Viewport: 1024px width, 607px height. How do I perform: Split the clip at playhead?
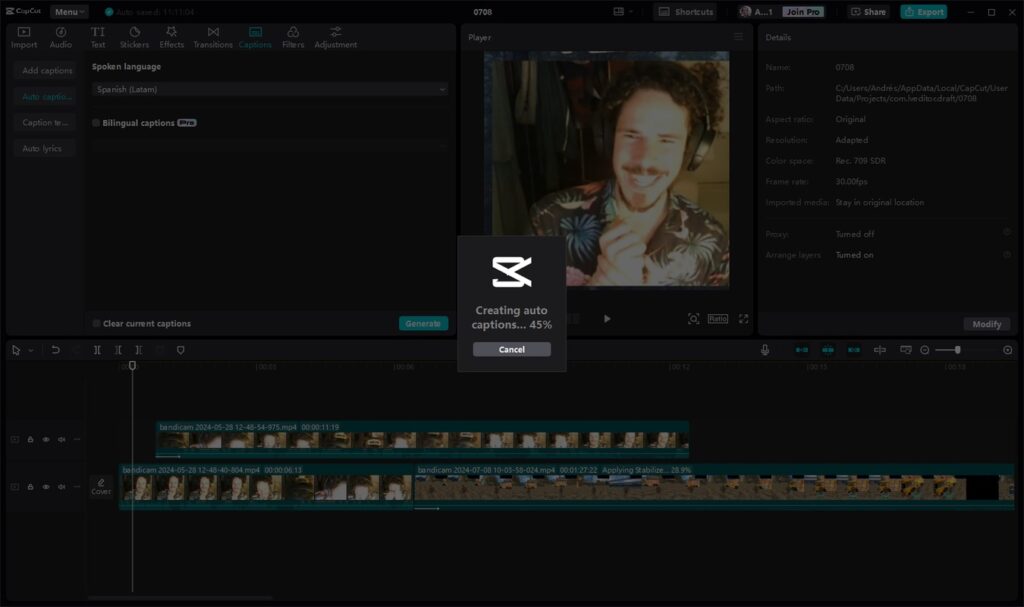click(97, 350)
